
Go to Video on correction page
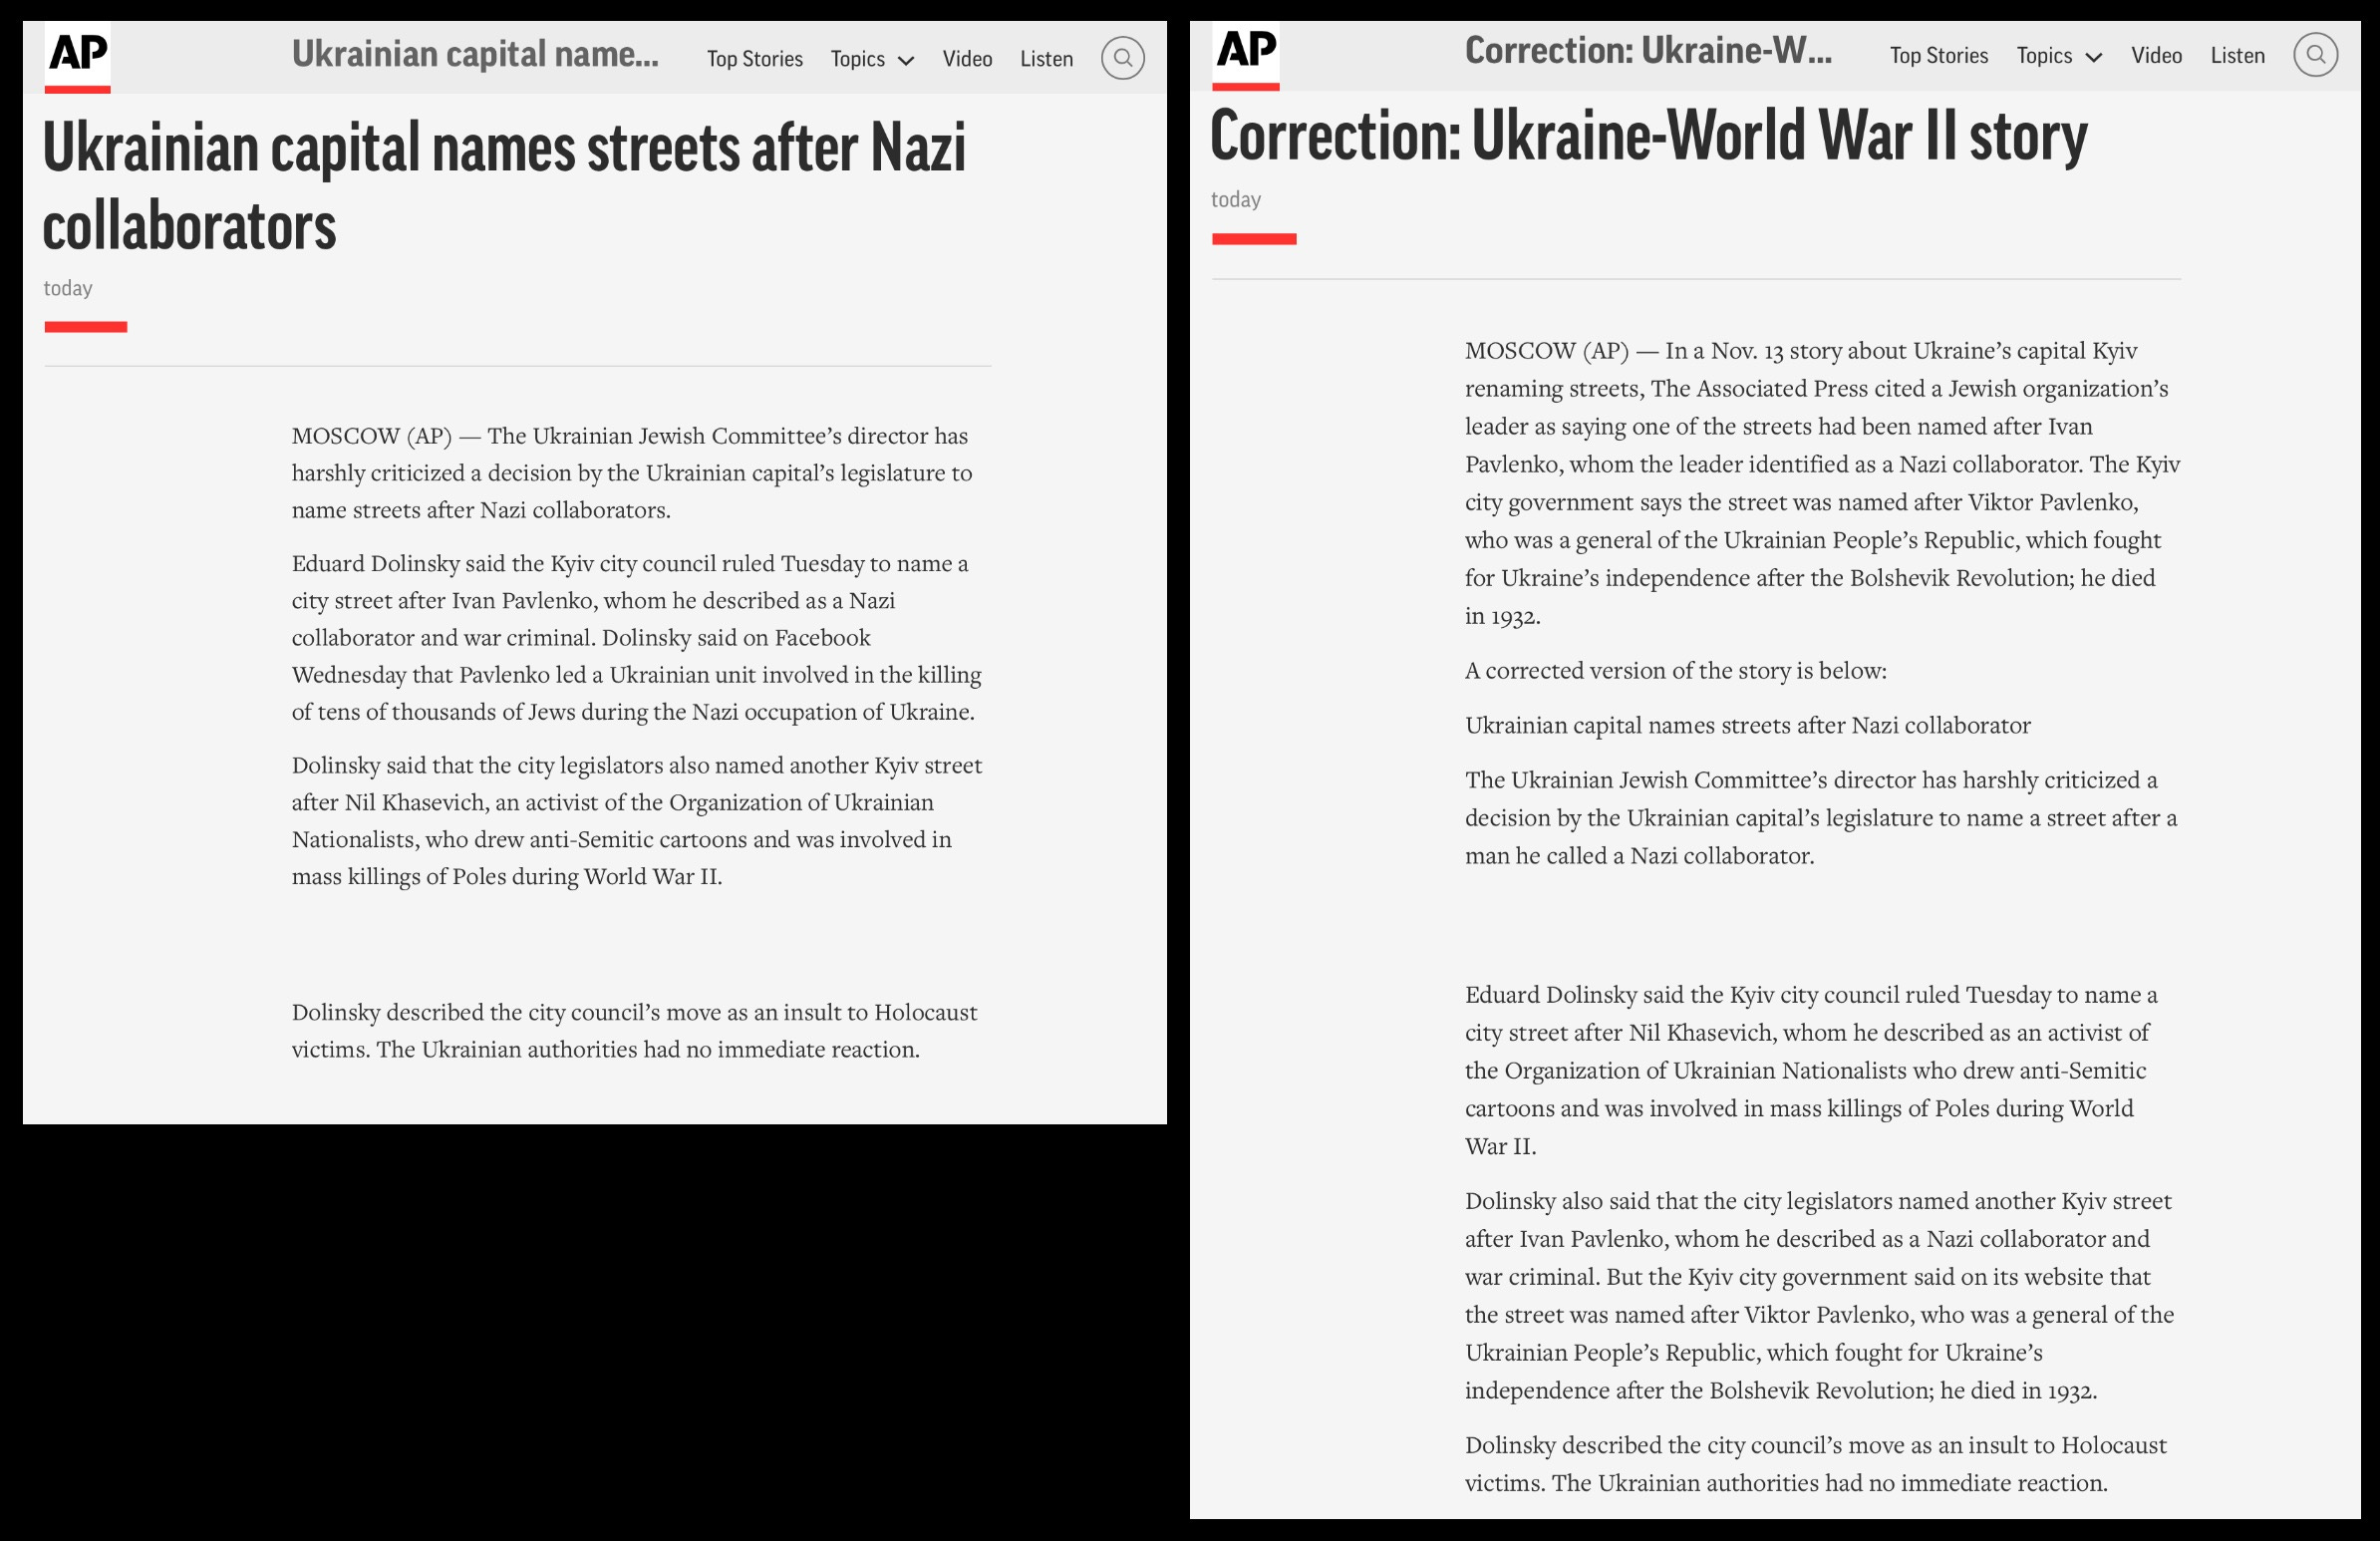click(2155, 56)
